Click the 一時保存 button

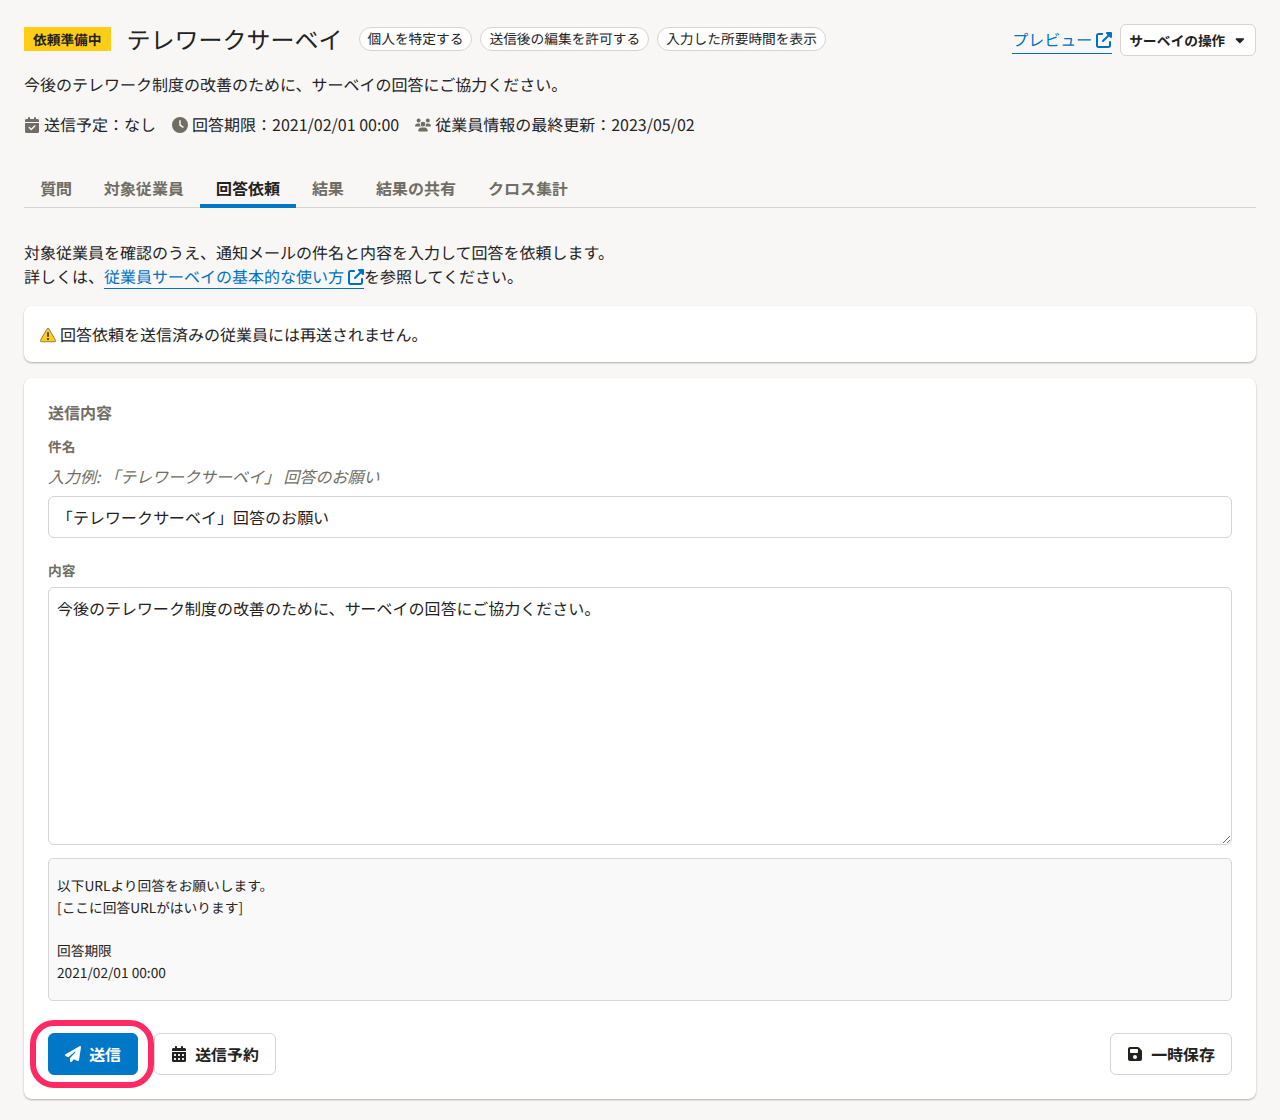pos(1171,1054)
